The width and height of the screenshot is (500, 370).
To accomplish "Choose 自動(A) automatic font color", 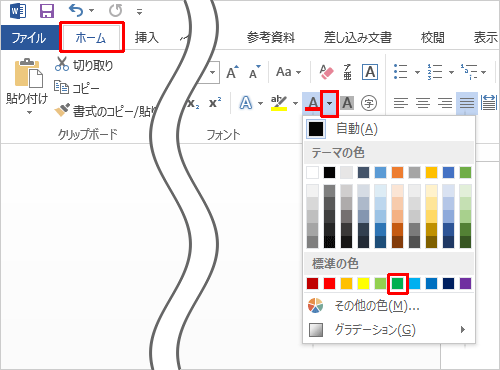I will click(389, 129).
